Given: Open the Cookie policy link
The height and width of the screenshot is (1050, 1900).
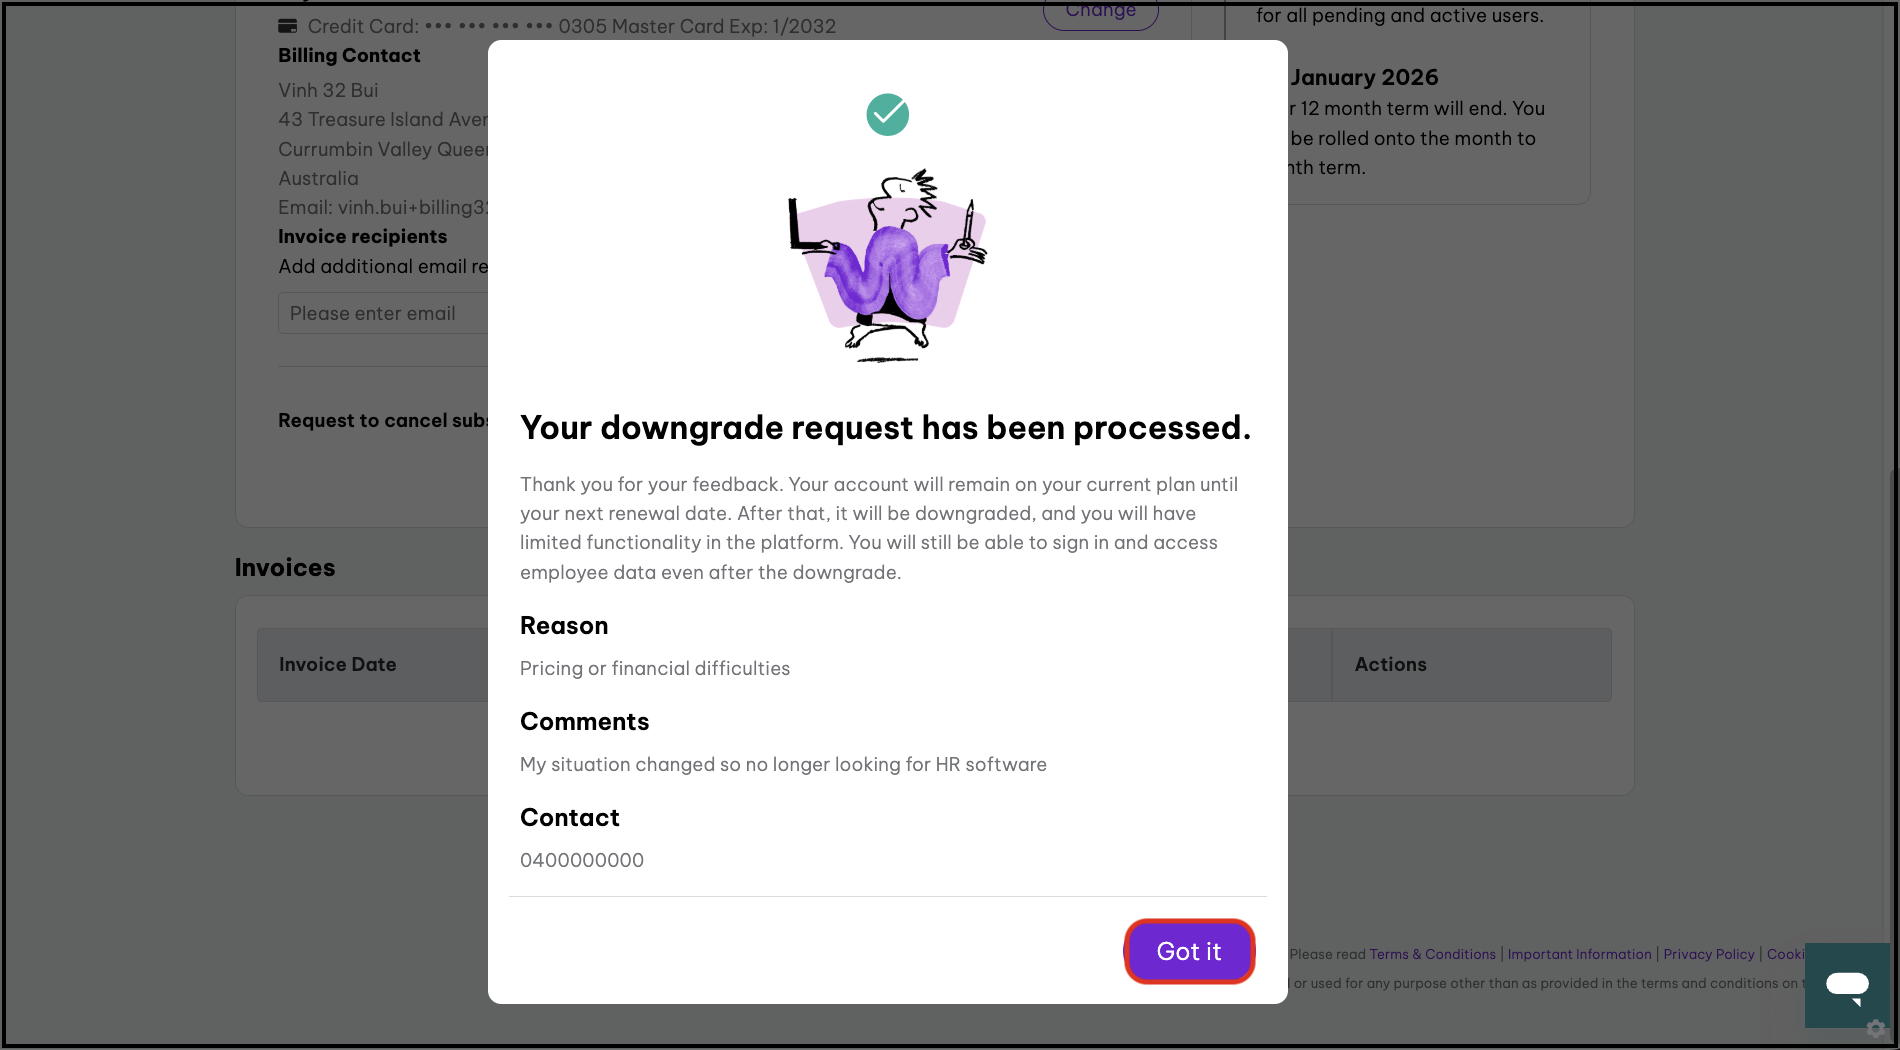Looking at the screenshot, I should pyautogui.click(x=1785, y=954).
